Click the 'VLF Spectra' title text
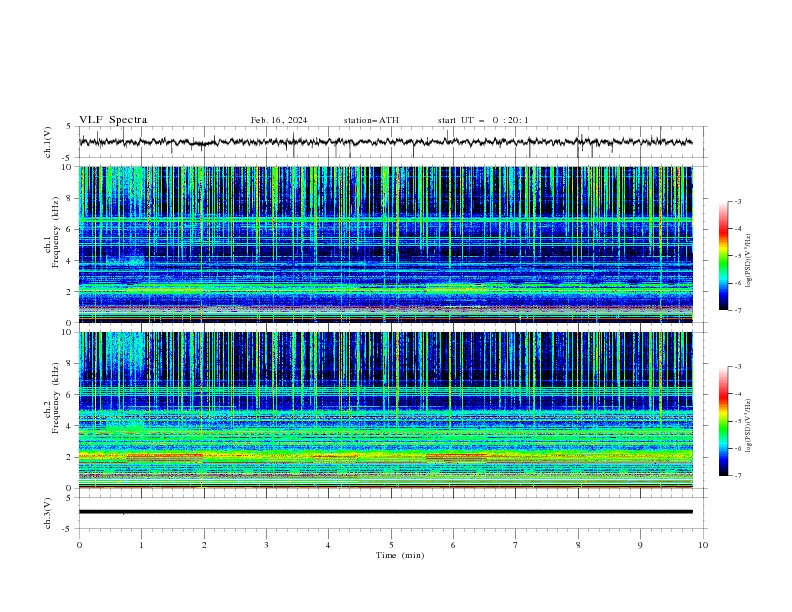Image resolution: width=792 pixels, height=612 pixels. click(x=113, y=120)
